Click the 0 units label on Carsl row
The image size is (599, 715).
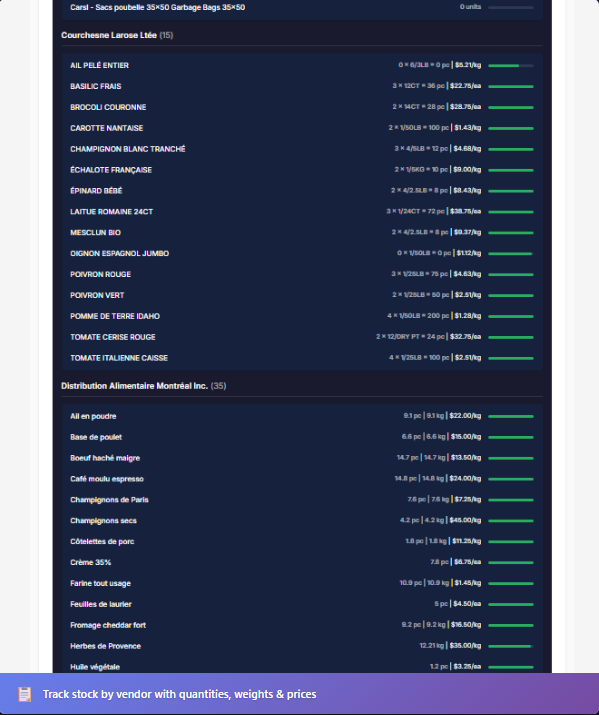pyautogui.click(x=470, y=7)
